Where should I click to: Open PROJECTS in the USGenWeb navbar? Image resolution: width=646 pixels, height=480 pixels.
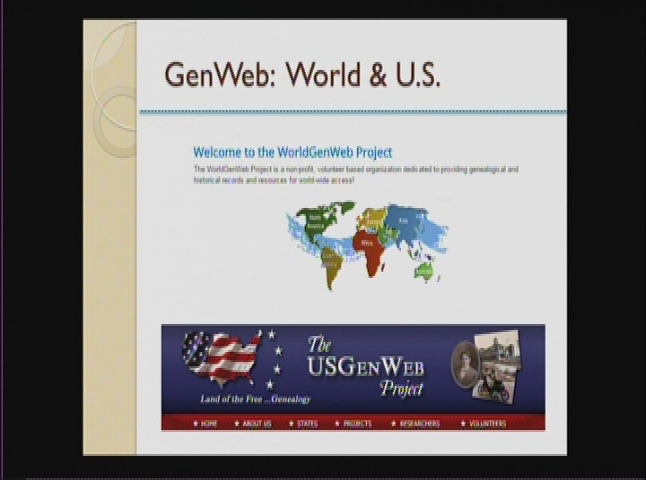pos(353,424)
